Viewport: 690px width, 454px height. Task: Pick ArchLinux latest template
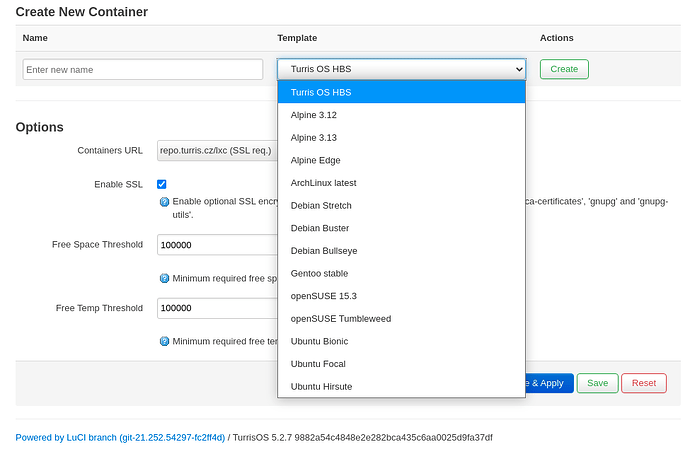pyautogui.click(x=401, y=183)
